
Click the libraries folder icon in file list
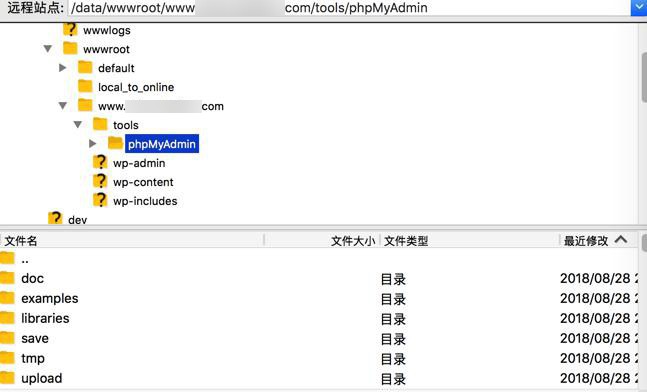coord(7,317)
